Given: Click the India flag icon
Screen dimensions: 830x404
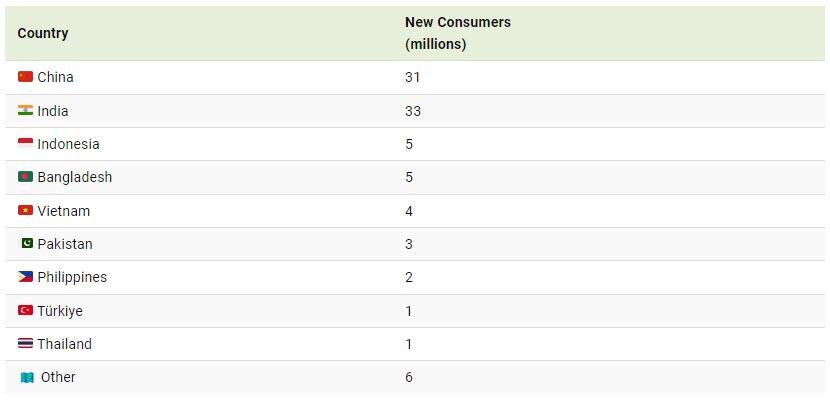Looking at the screenshot, I should tap(25, 110).
